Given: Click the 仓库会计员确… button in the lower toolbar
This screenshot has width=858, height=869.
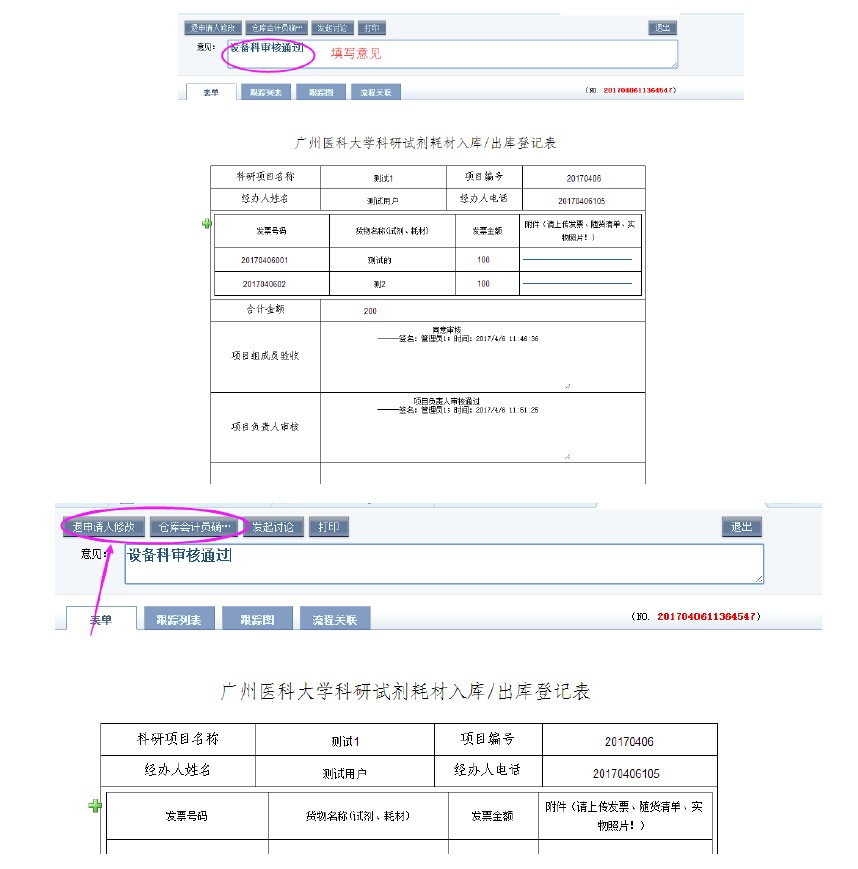Looking at the screenshot, I should click(196, 527).
